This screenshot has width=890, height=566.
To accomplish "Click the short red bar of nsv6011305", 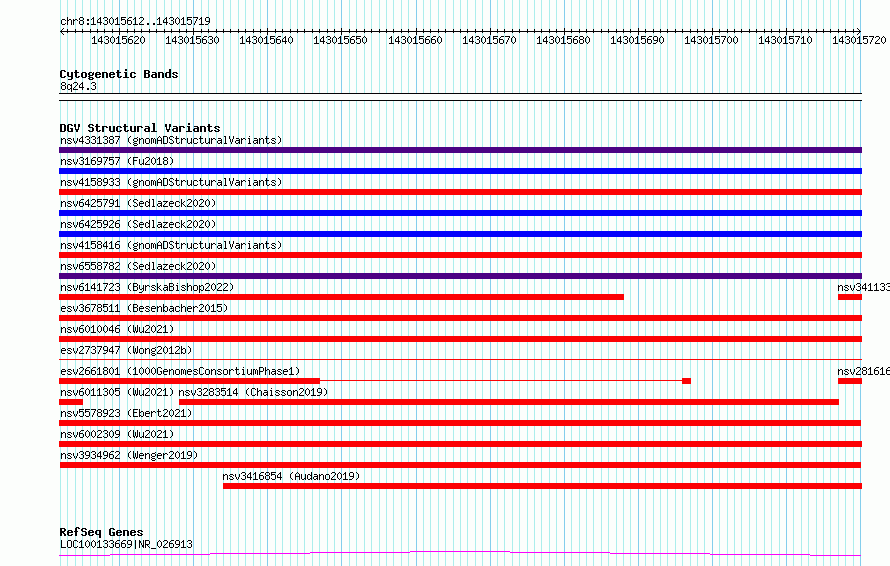I will click(x=71, y=402).
